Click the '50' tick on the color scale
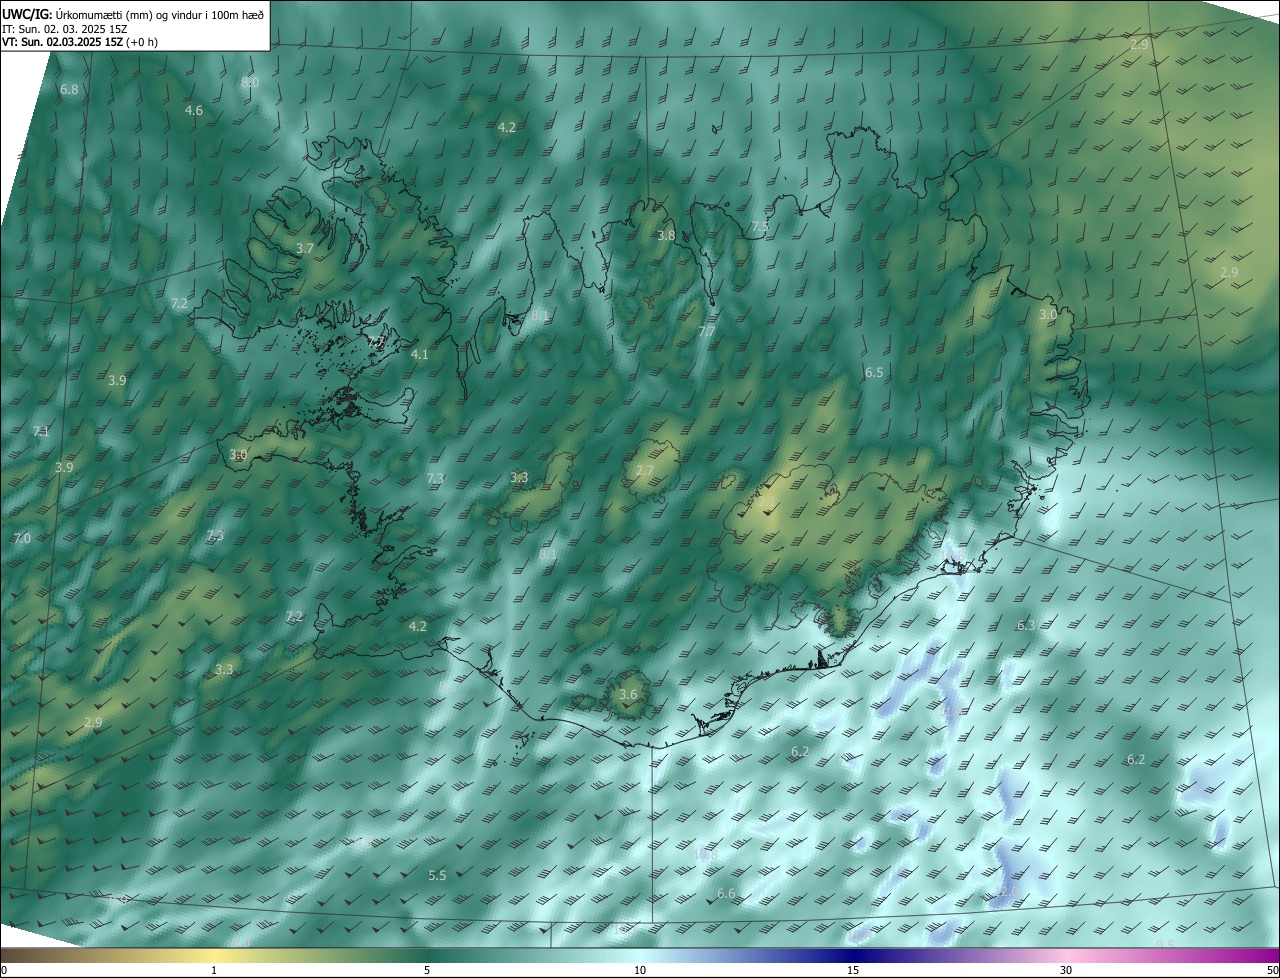1280x978 pixels. coord(1272,970)
